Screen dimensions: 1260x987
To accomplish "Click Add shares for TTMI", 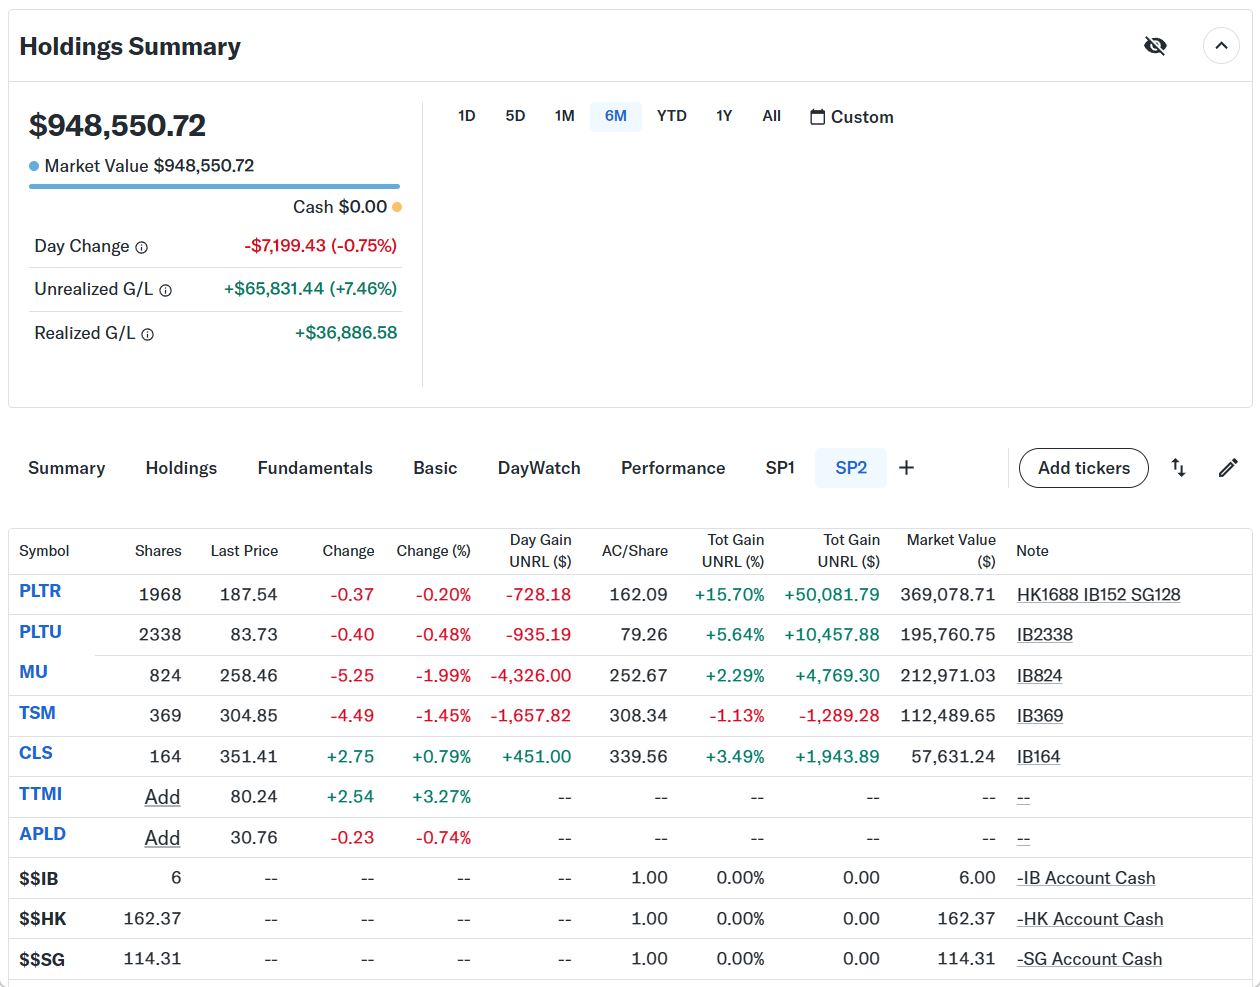I will [162, 797].
